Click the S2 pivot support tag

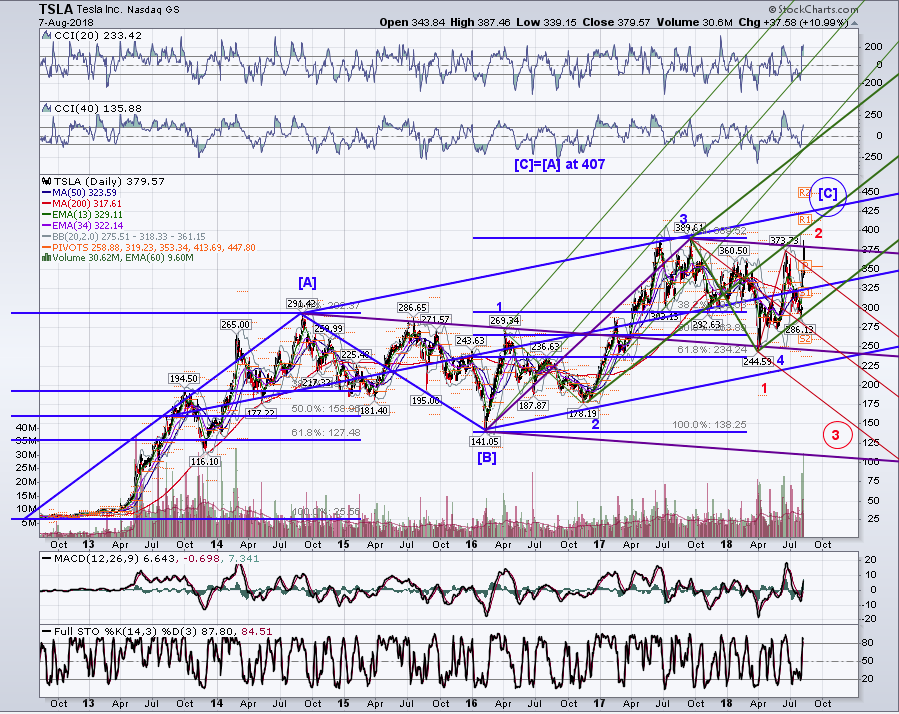tap(805, 339)
